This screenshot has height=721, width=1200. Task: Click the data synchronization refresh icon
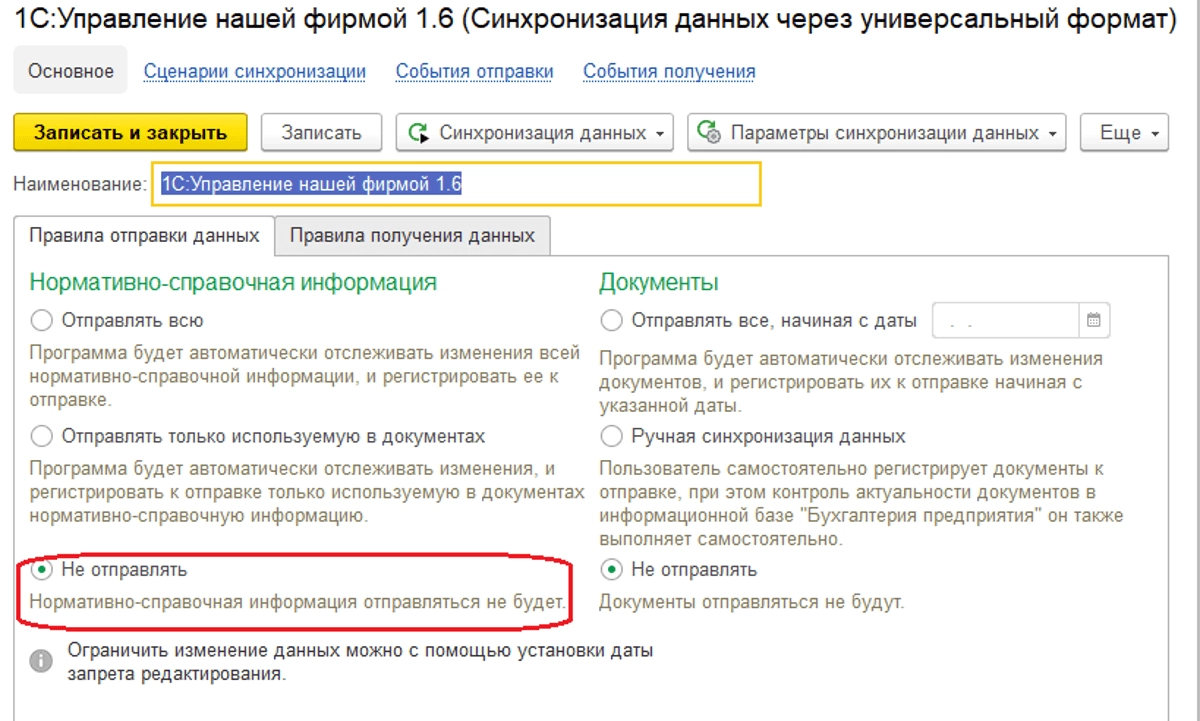click(x=420, y=133)
